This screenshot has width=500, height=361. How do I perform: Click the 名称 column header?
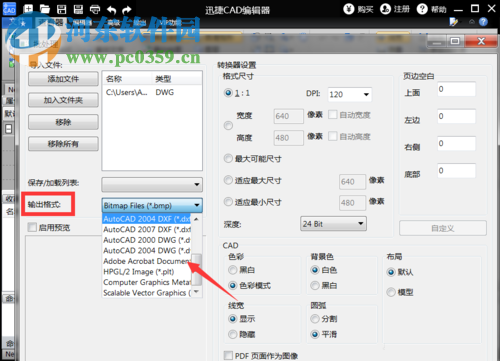(127, 79)
